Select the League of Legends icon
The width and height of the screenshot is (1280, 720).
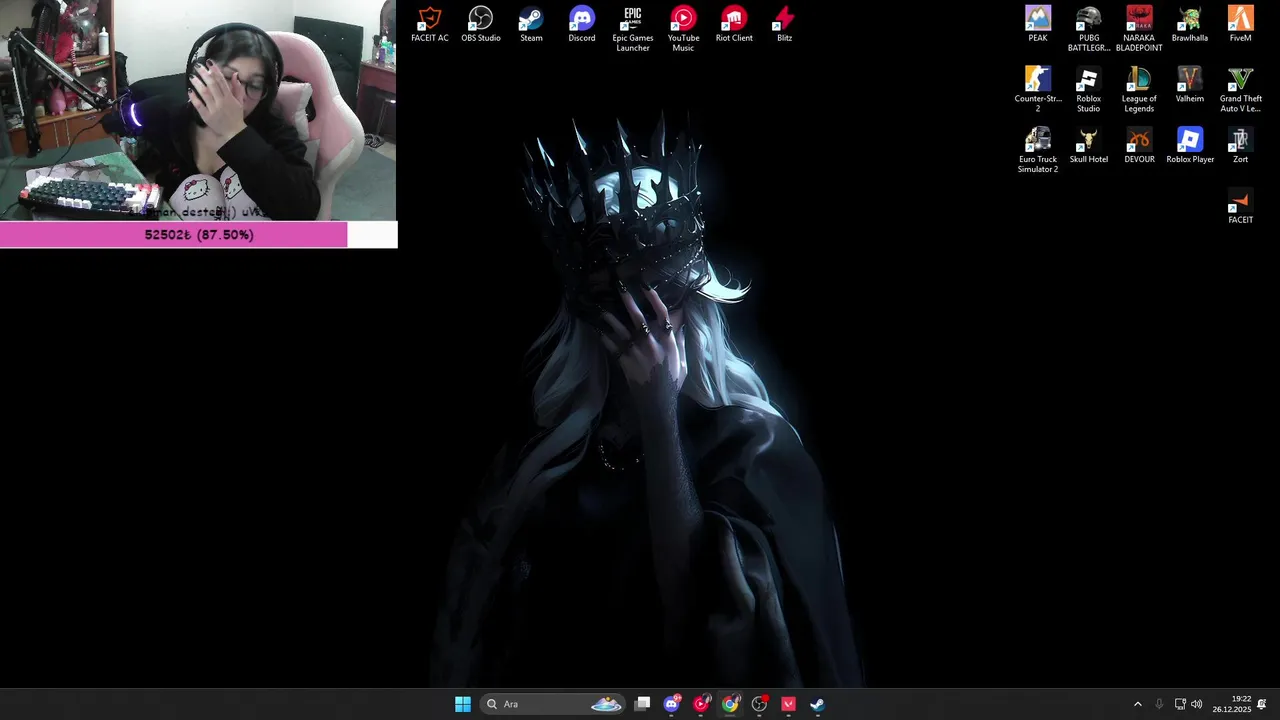[1139, 90]
